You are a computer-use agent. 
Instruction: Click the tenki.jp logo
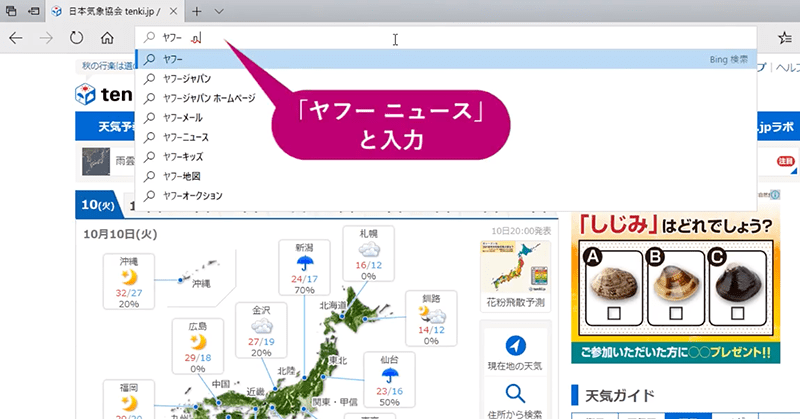[x=104, y=94]
